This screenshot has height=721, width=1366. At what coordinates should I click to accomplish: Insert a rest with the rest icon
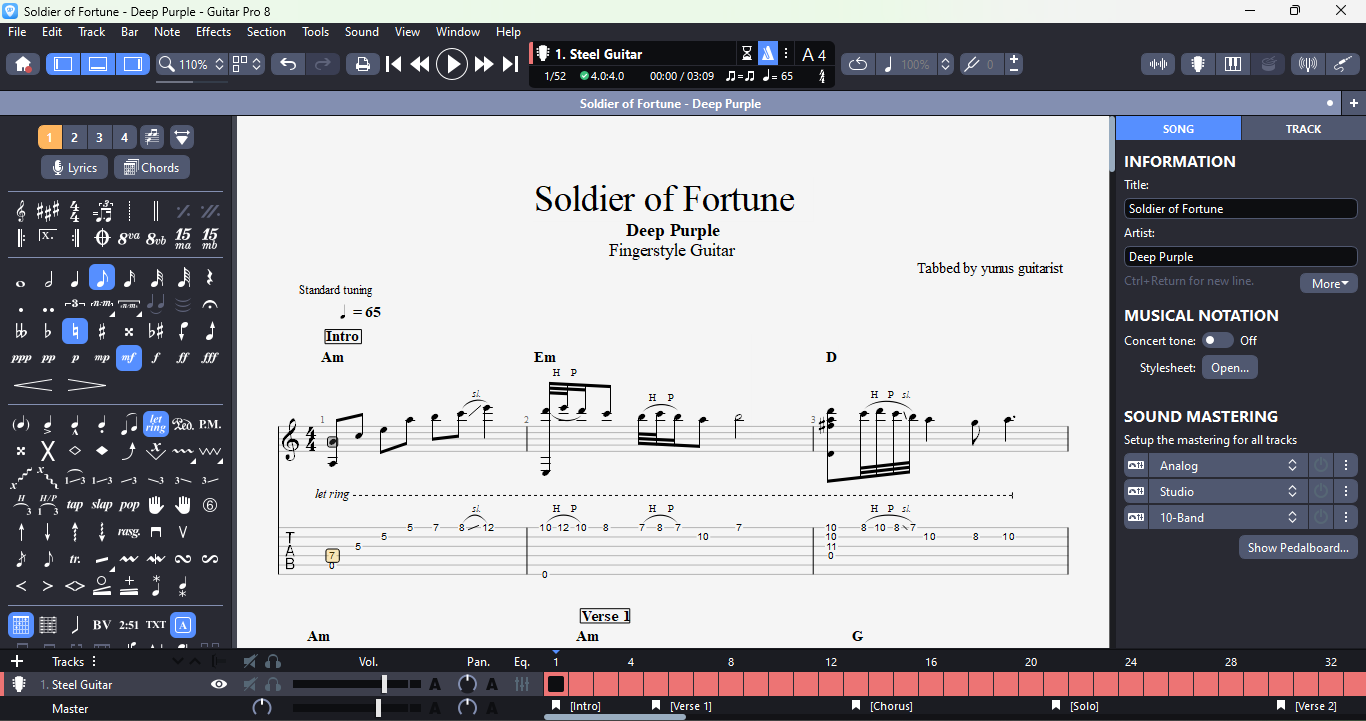click(x=210, y=278)
